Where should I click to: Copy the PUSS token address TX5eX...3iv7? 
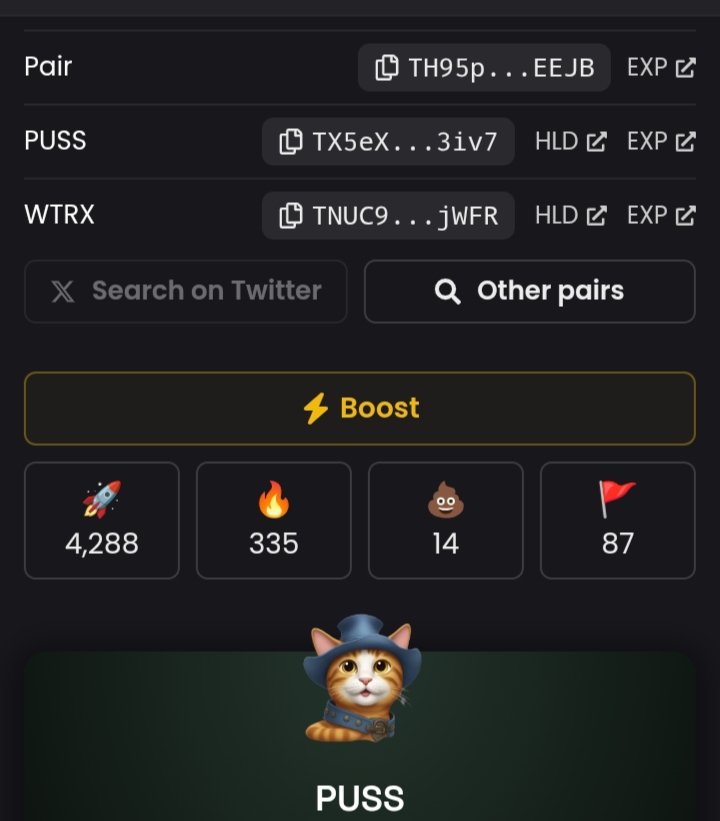point(388,141)
